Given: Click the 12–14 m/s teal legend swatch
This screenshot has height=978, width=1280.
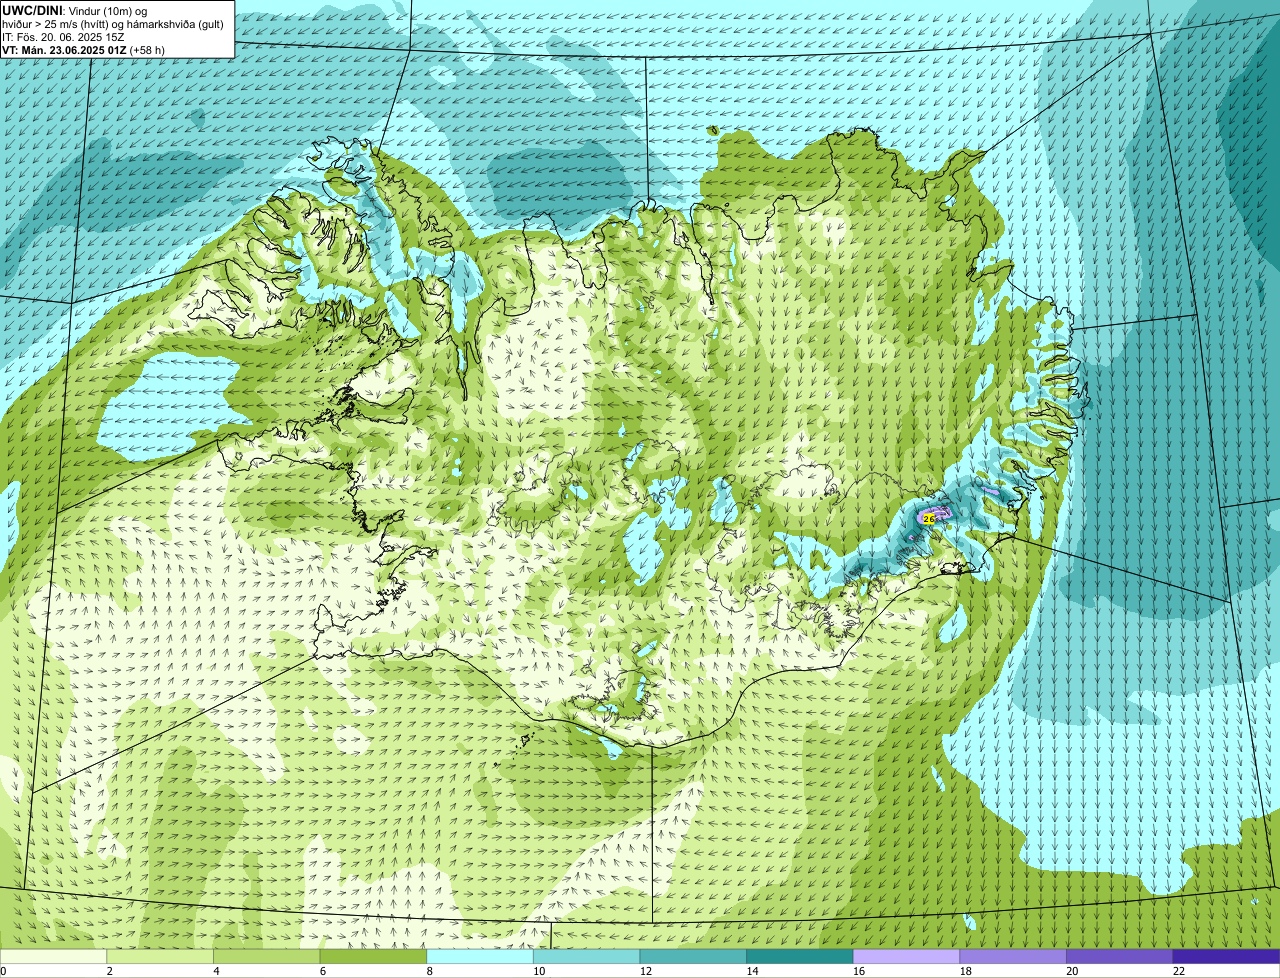Looking at the screenshot, I should (693, 956).
